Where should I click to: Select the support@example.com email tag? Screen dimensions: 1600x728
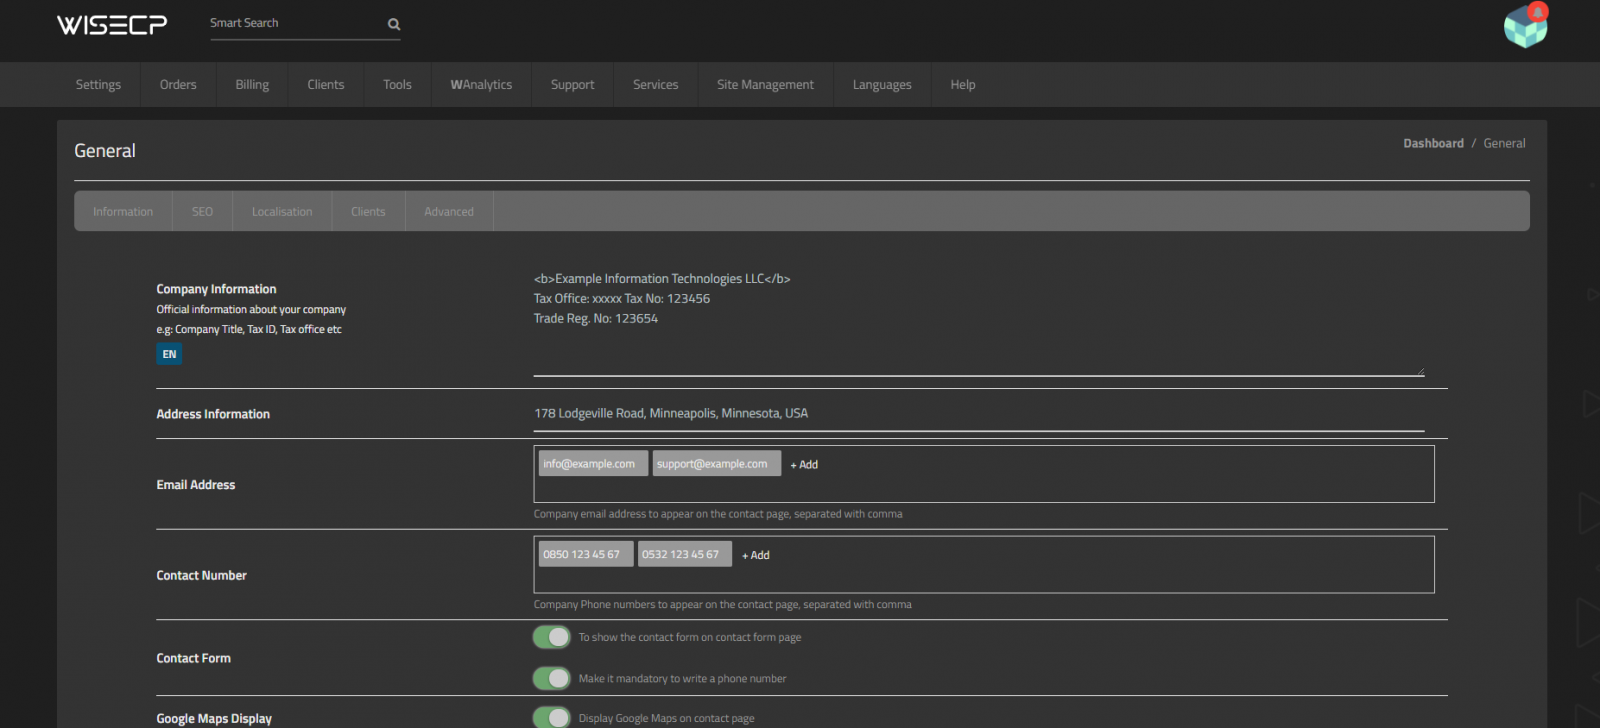[717, 464]
